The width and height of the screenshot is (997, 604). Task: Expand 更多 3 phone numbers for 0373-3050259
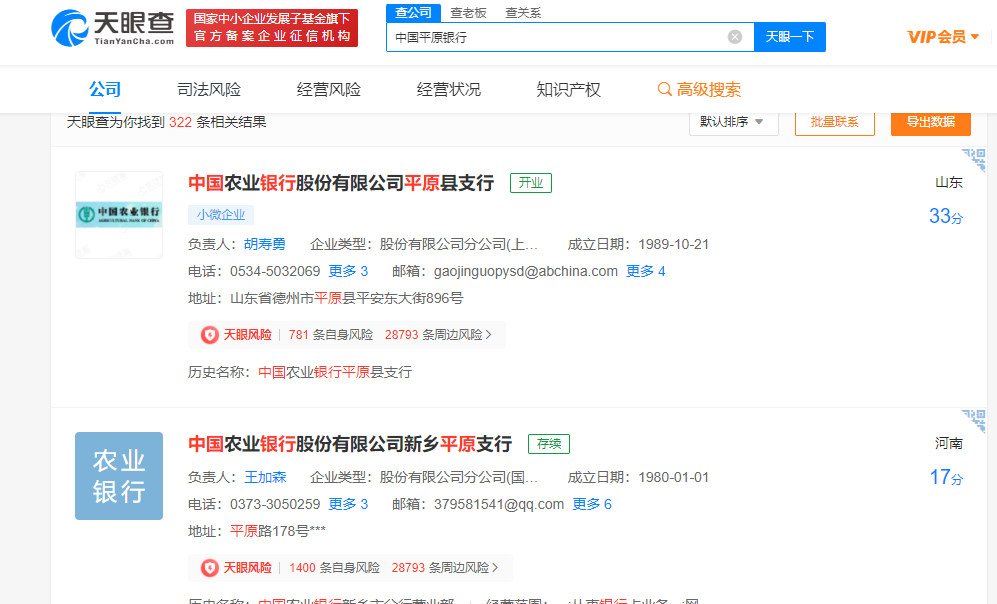click(348, 504)
